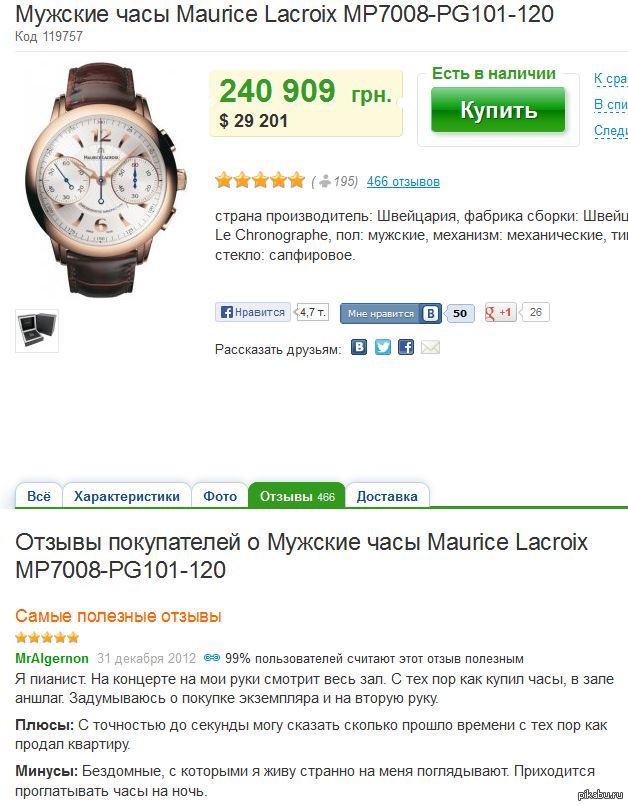Open the MrAlgernon user profile link
The image size is (628, 806).
(52, 658)
